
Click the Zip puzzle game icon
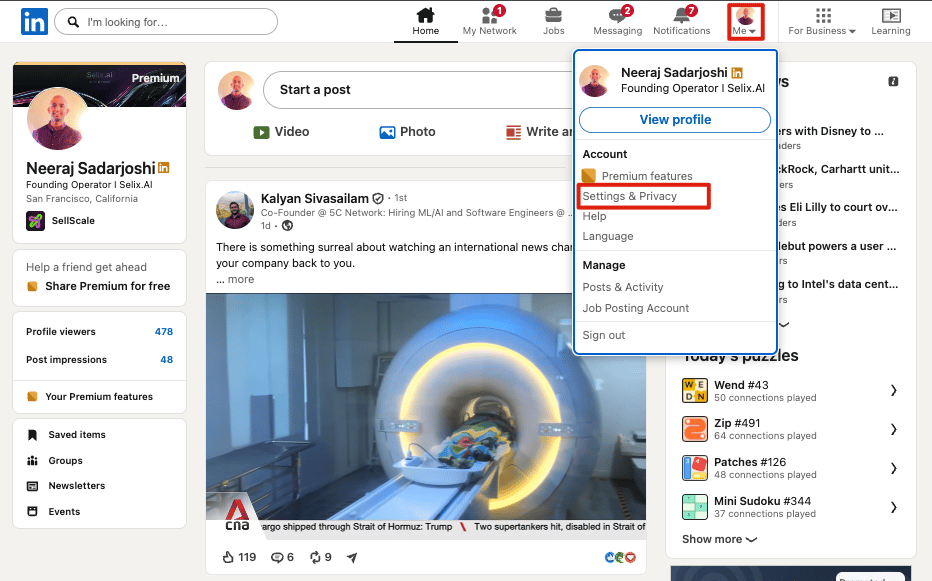[694, 429]
